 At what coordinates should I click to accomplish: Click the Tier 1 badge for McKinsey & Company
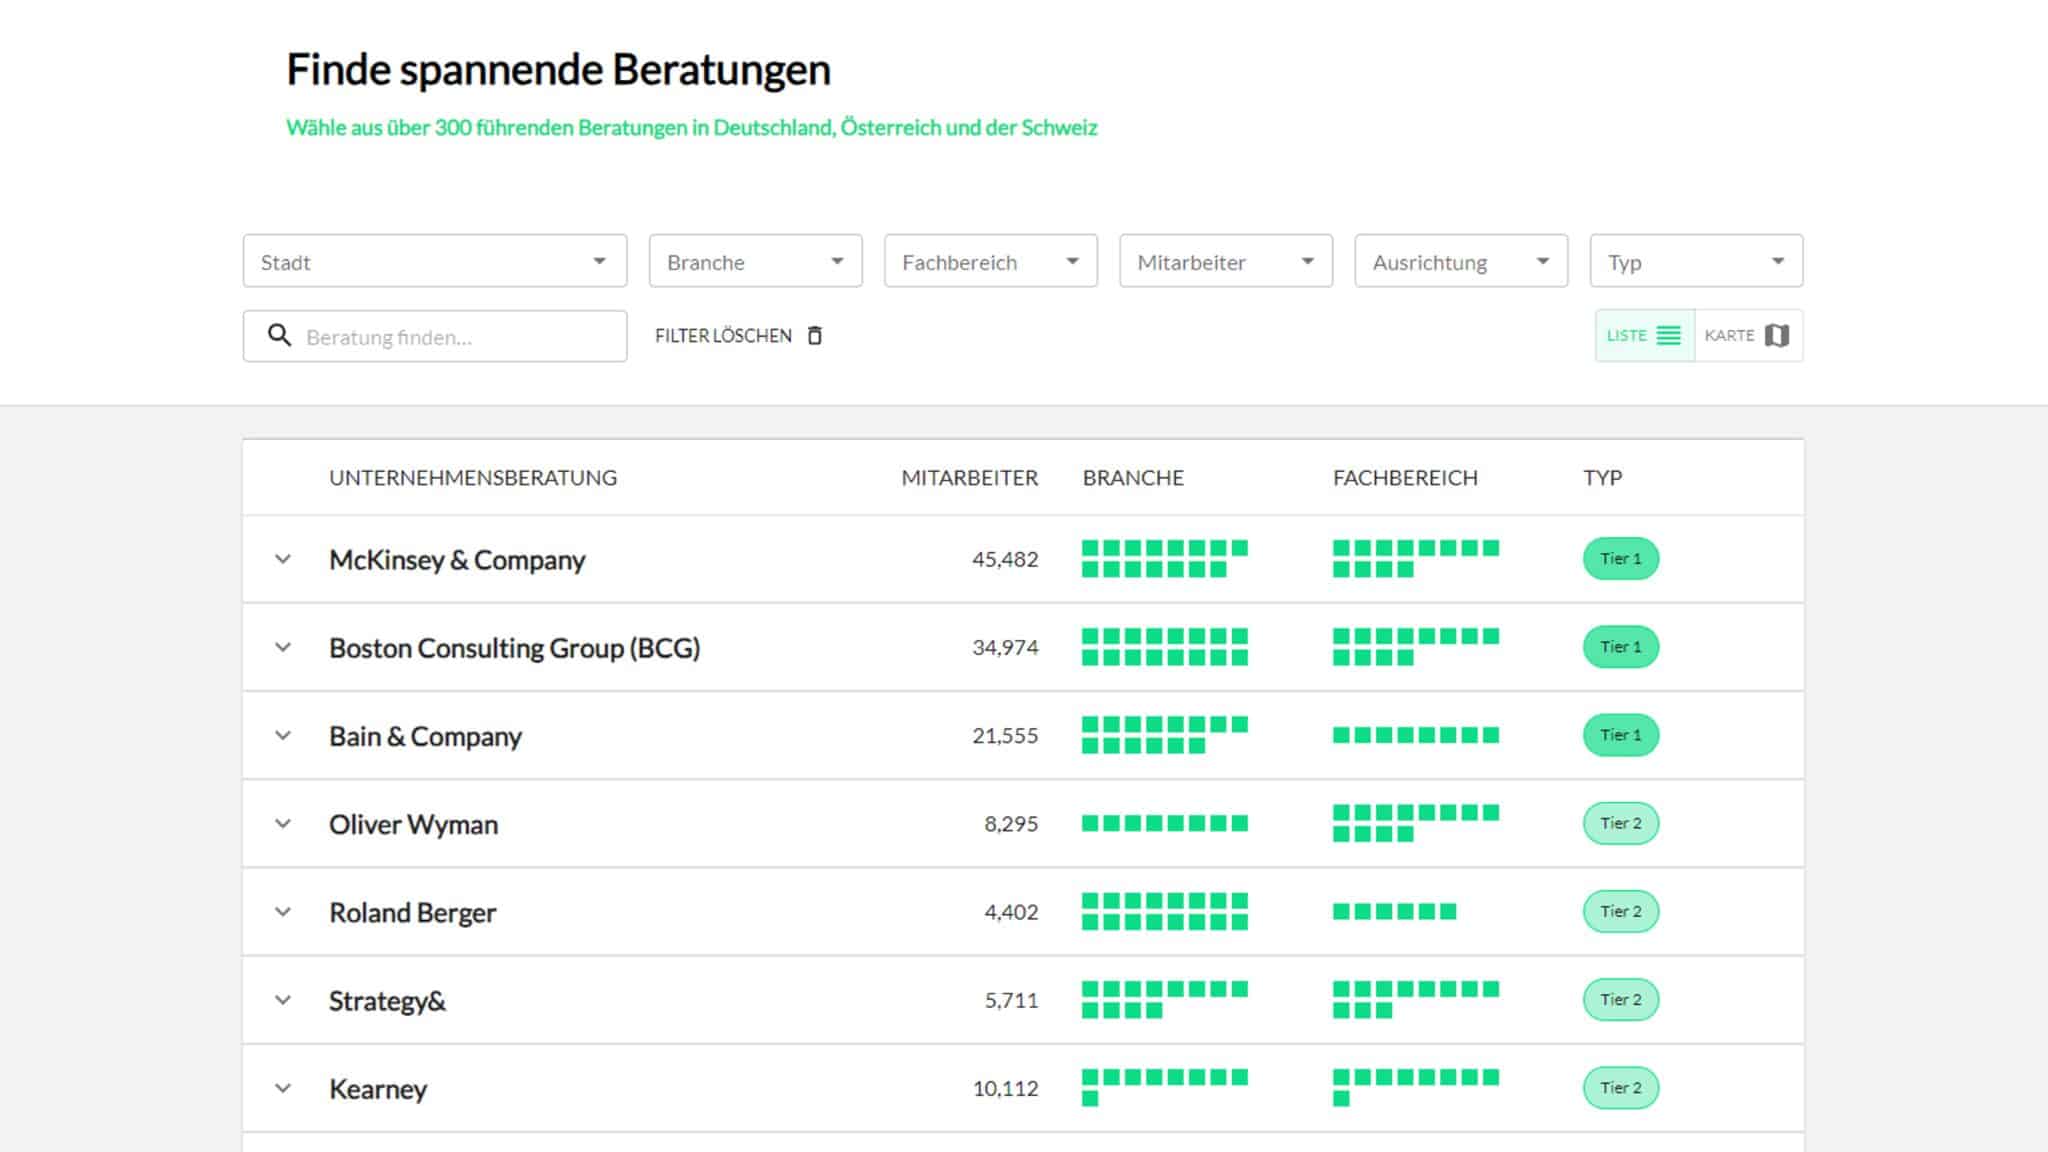[1620, 559]
